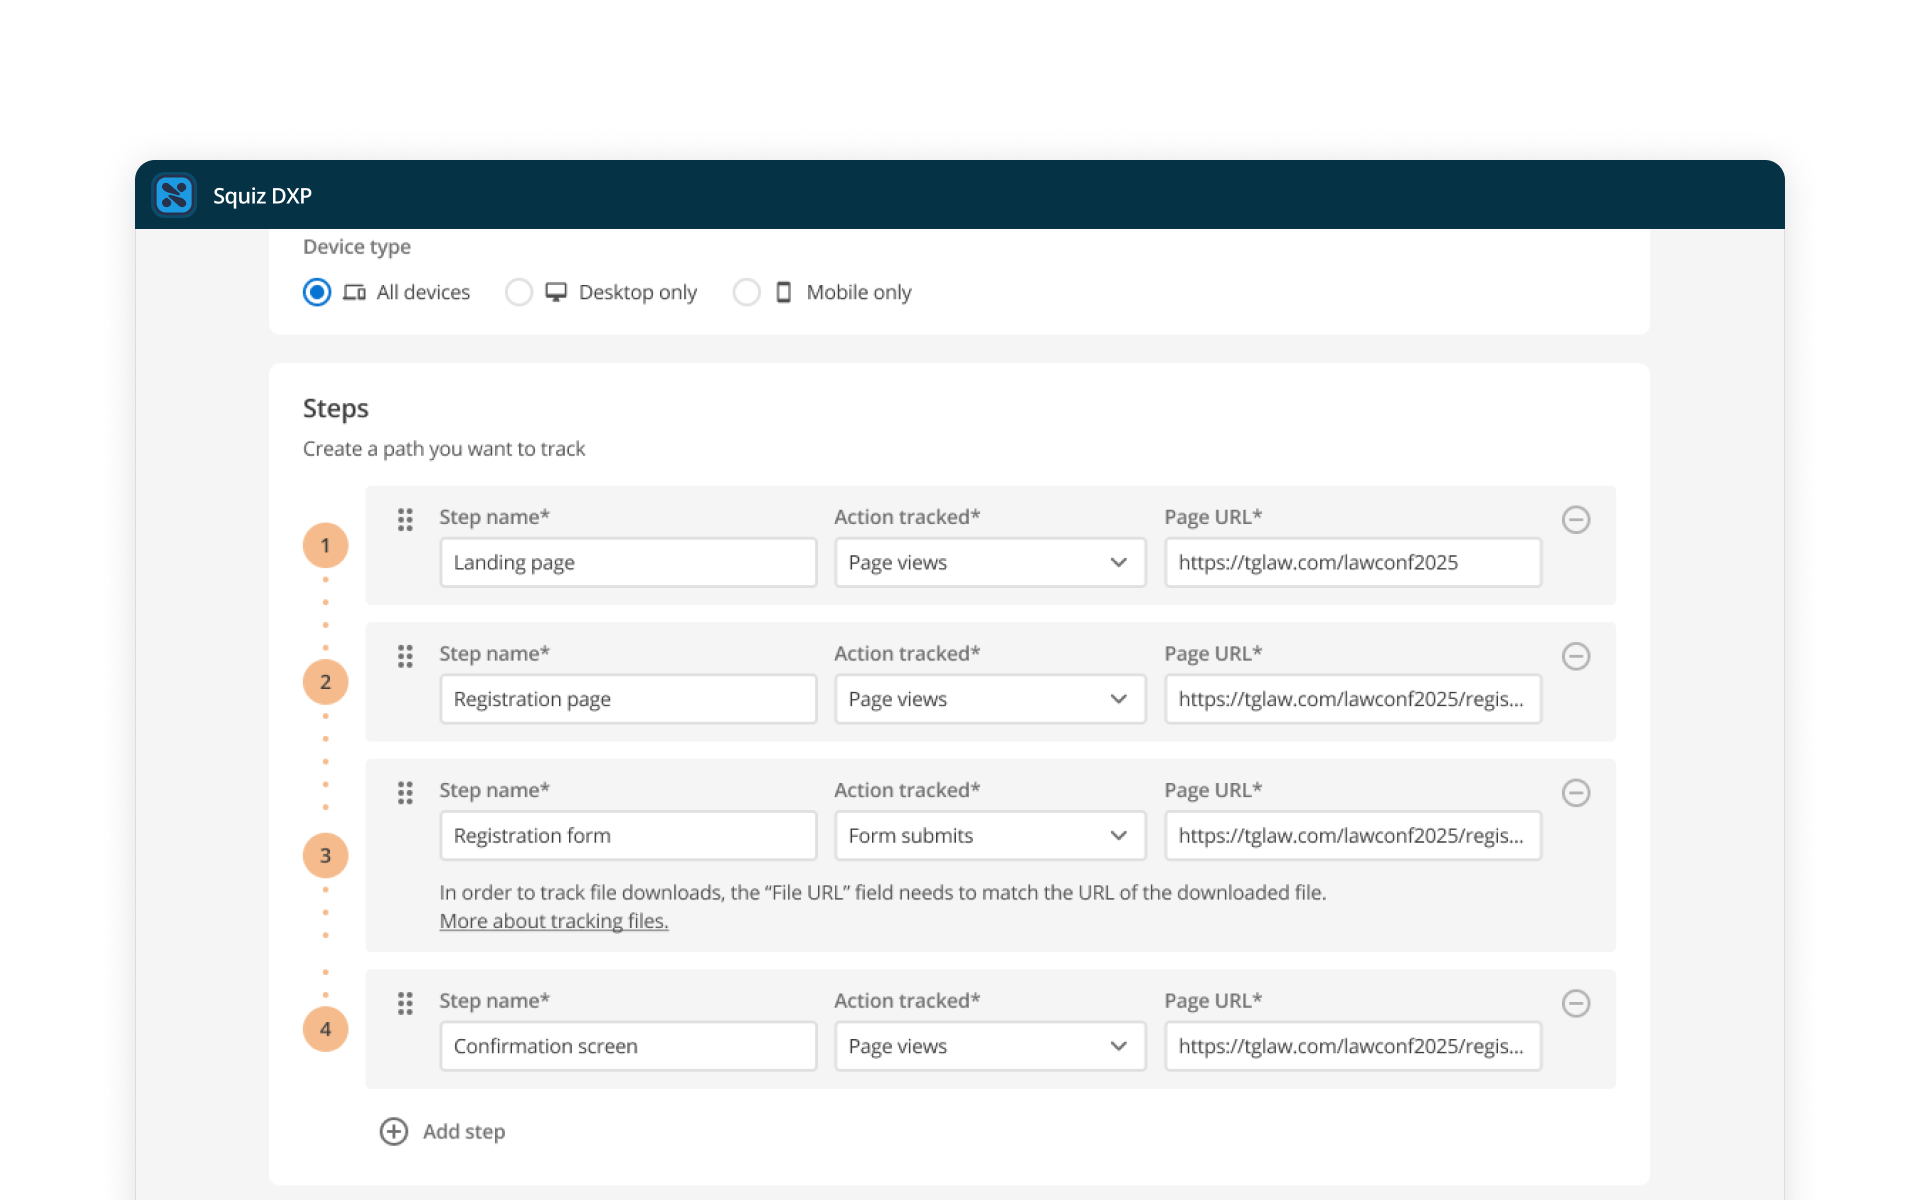
Task: Click 'Create a path you want to track' text
Action: pos(444,449)
